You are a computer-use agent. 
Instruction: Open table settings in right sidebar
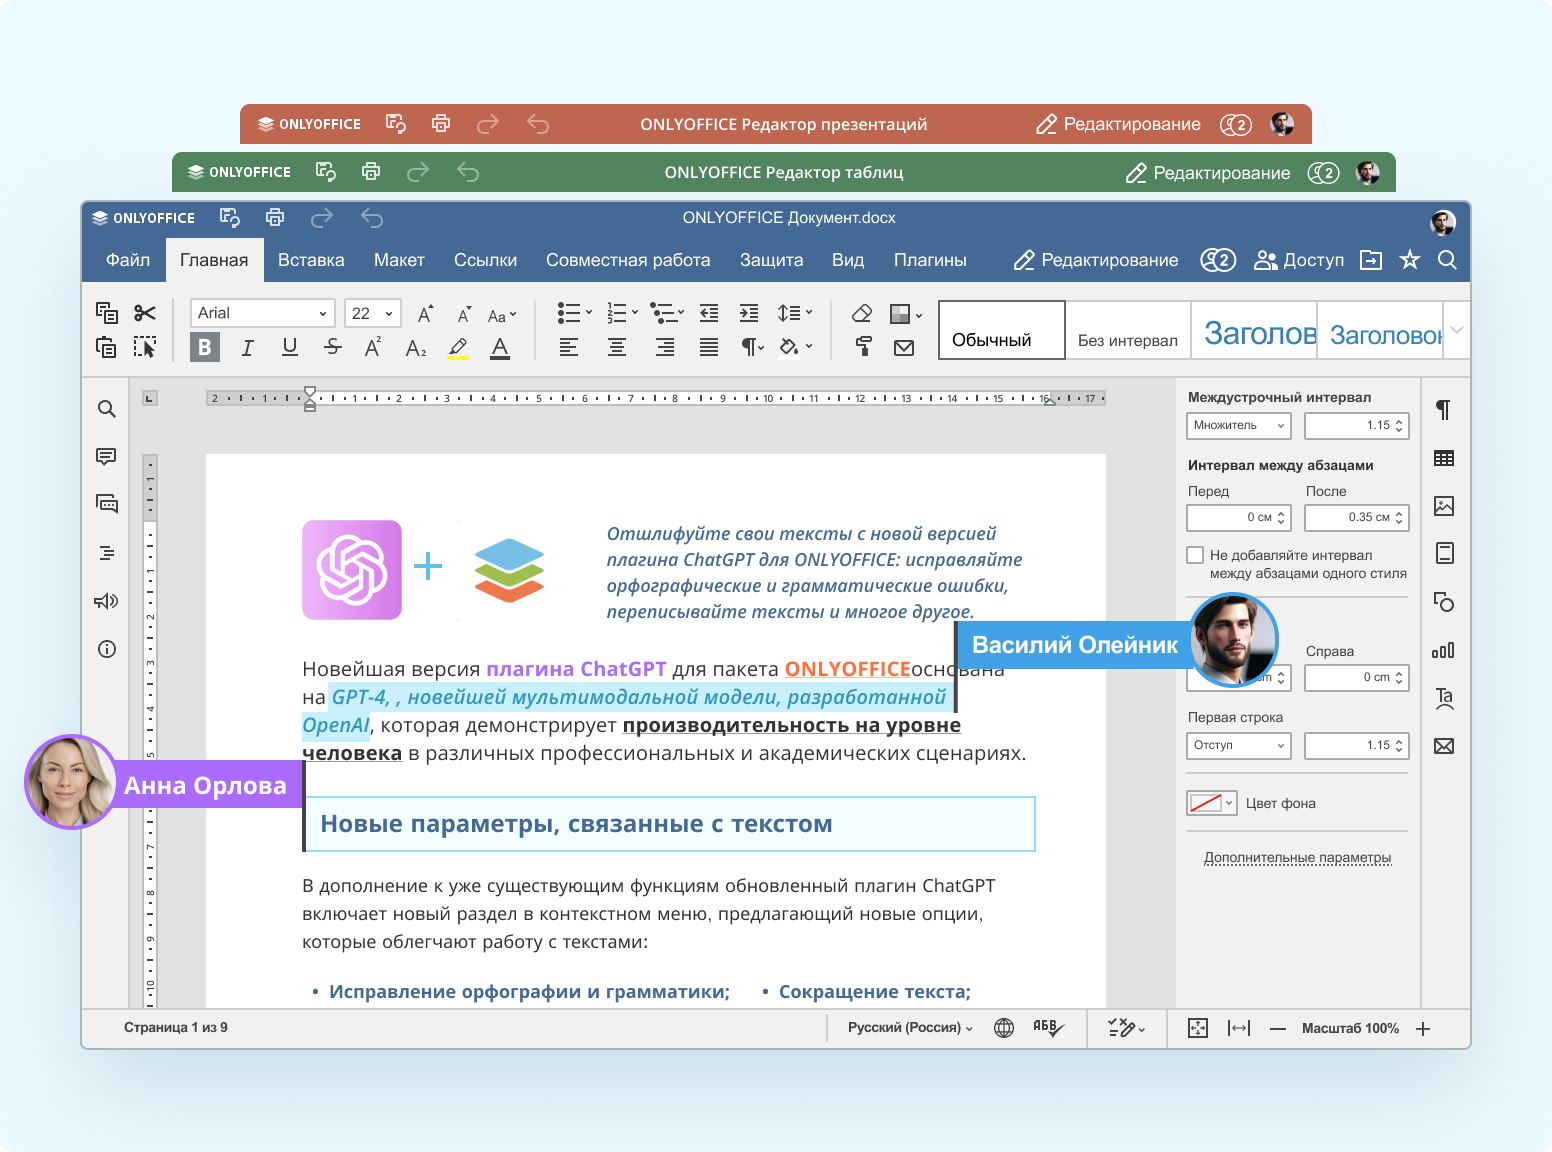tap(1444, 458)
